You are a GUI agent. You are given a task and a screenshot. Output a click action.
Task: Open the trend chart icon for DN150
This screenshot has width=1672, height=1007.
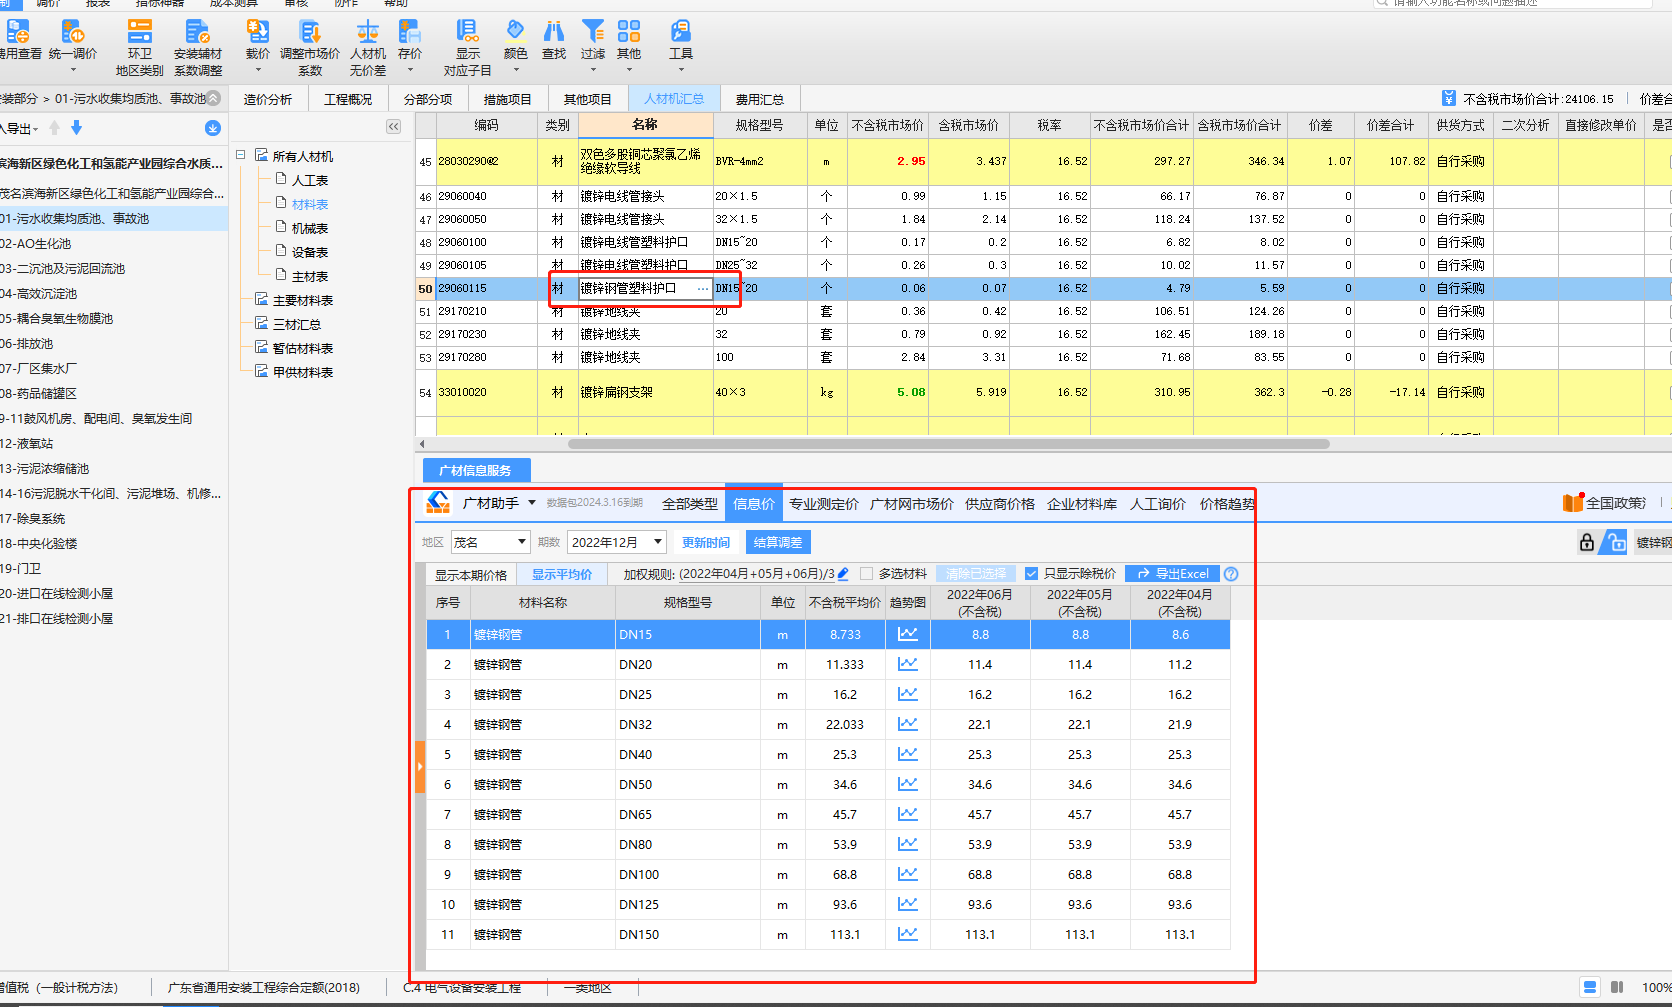(907, 934)
